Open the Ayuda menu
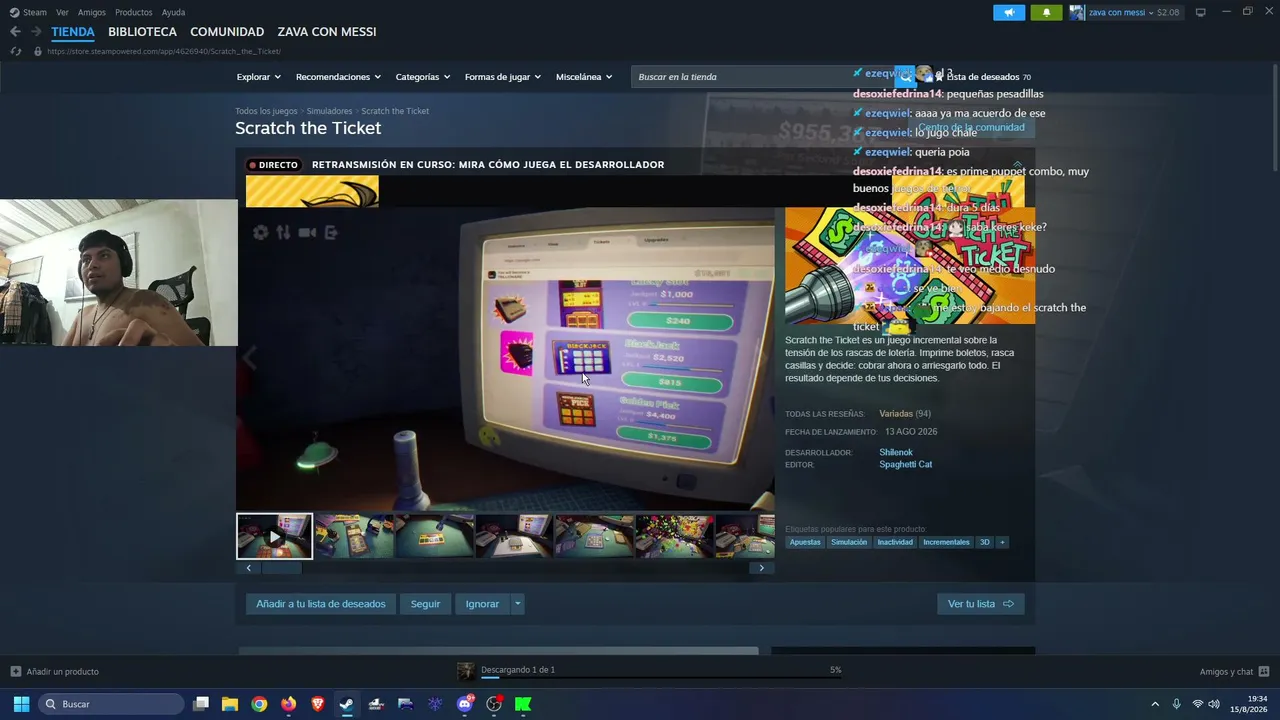 point(173,12)
